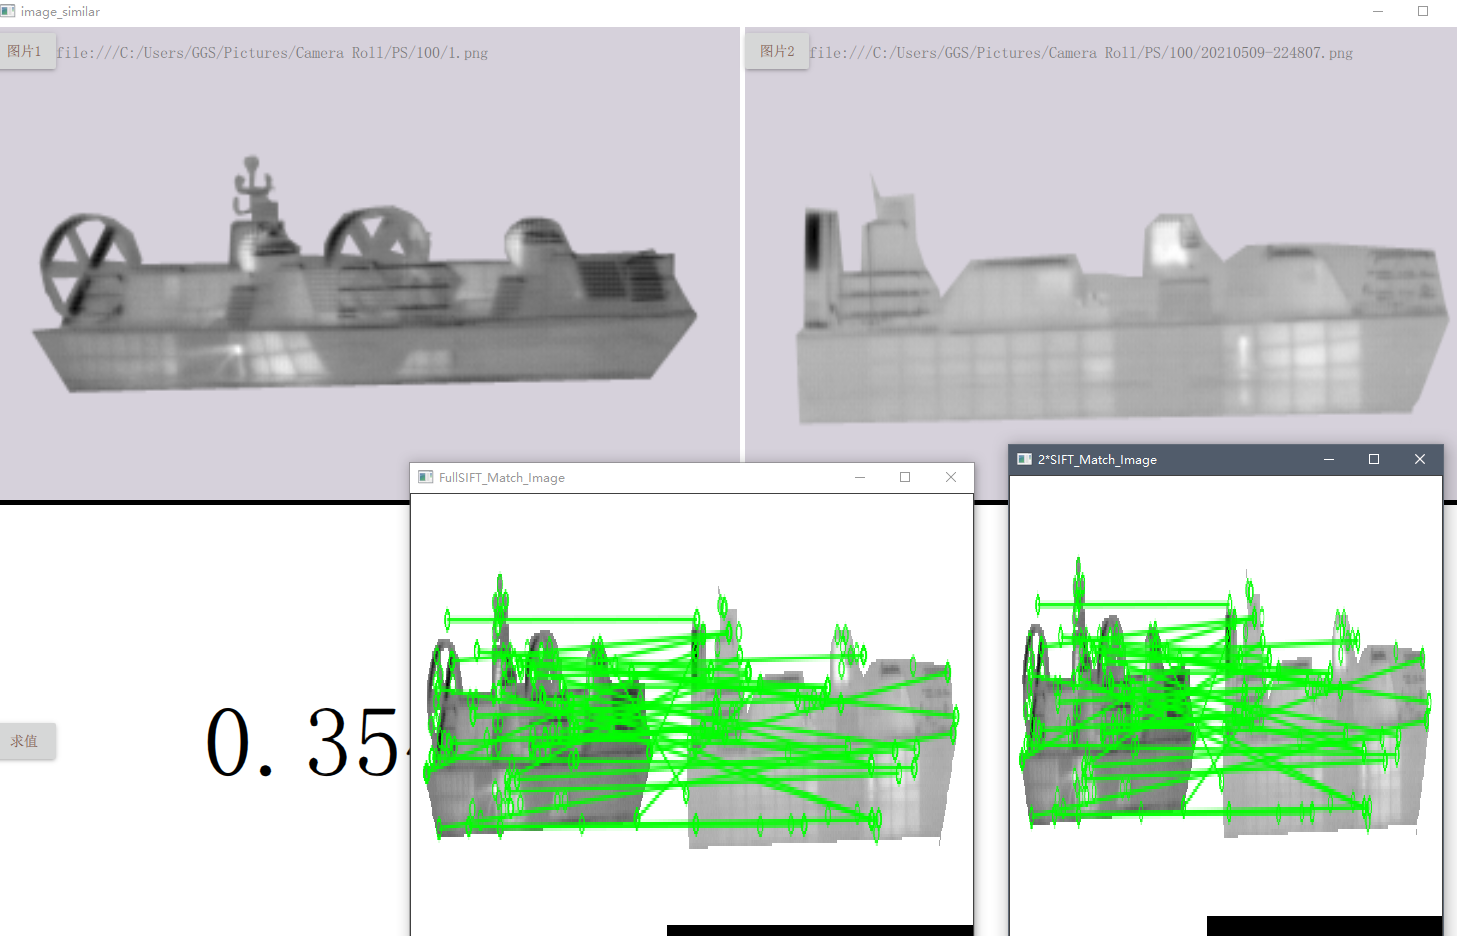Viewport: 1457px width, 936px height.
Task: Maximize the main image_similar window
Action: [x=1424, y=11]
